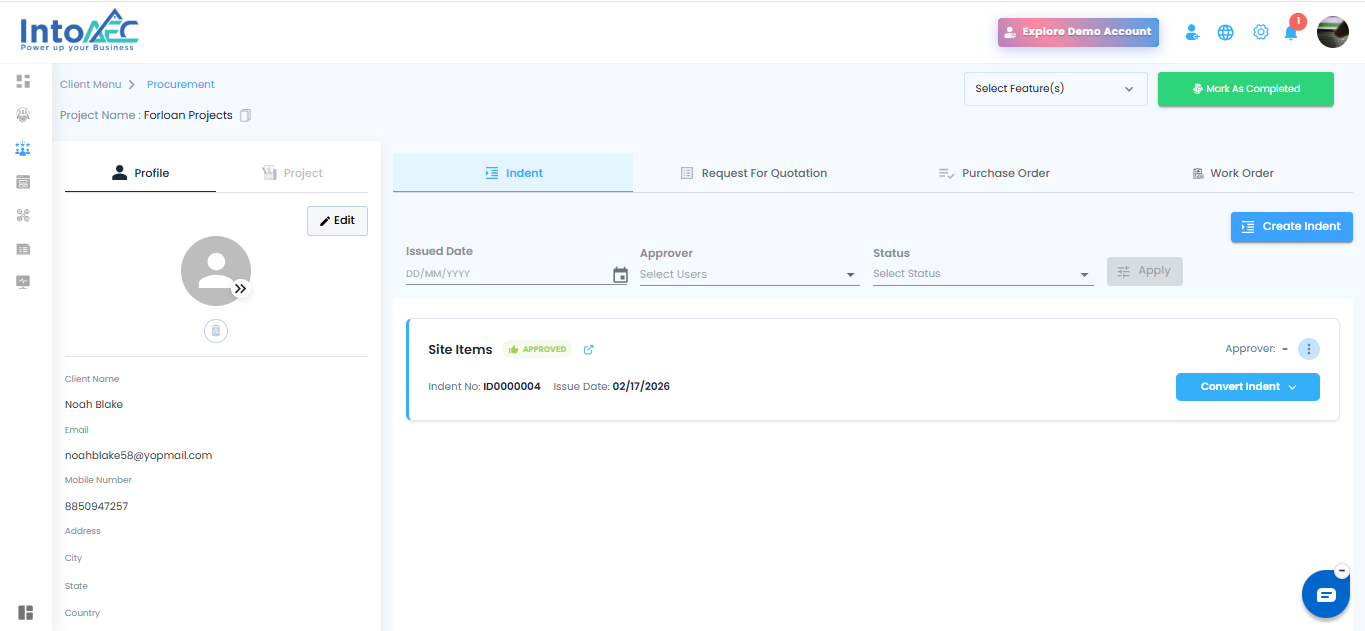Image resolution: width=1365 pixels, height=631 pixels.
Task: Click the issue date 02/17/2026
Action: click(641, 386)
